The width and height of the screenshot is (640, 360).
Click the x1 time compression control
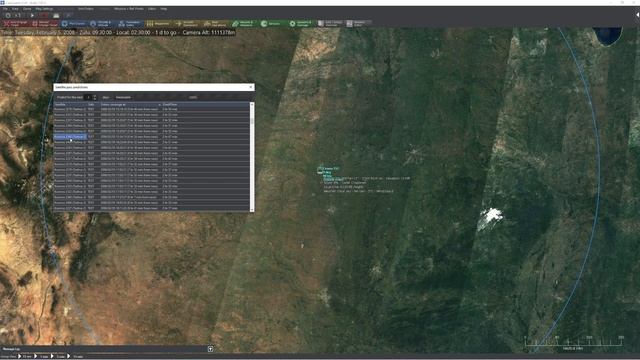pos(18,16)
